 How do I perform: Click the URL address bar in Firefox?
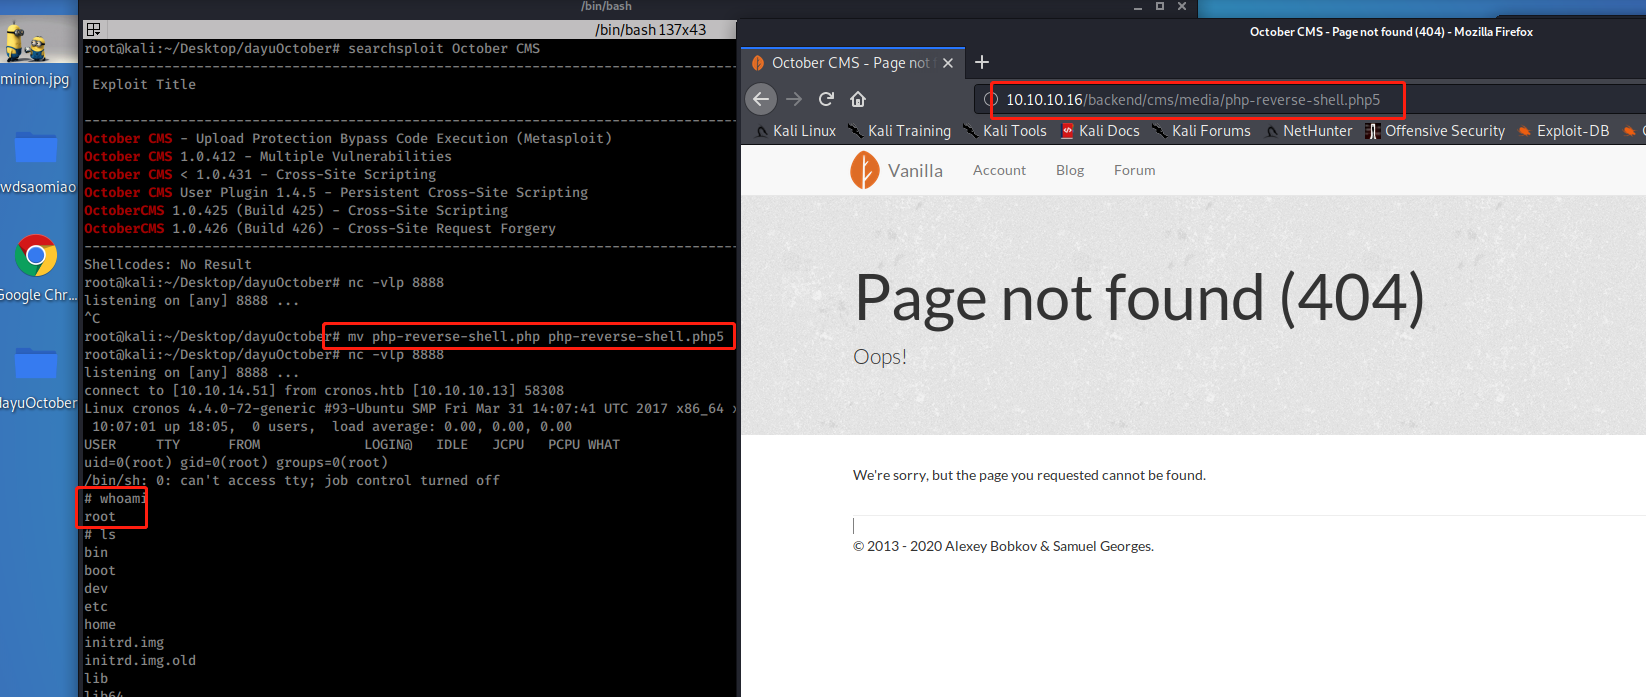1192,100
